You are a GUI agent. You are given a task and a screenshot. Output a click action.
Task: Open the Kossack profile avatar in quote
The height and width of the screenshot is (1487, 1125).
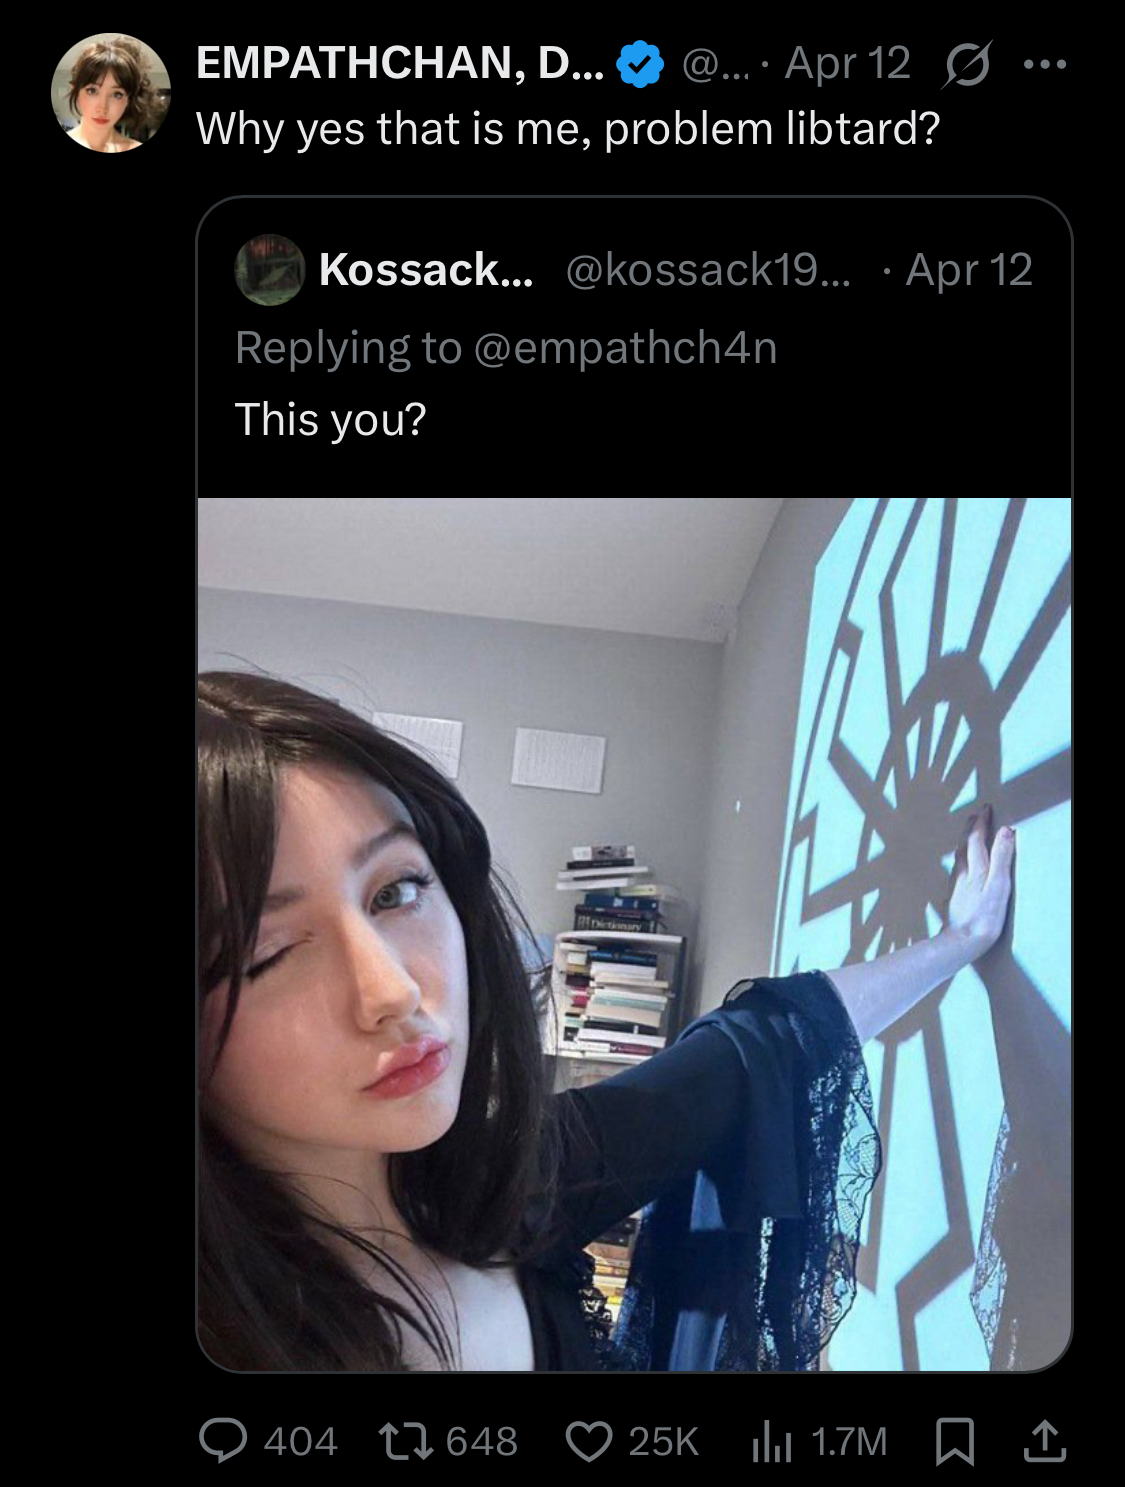coord(269,269)
